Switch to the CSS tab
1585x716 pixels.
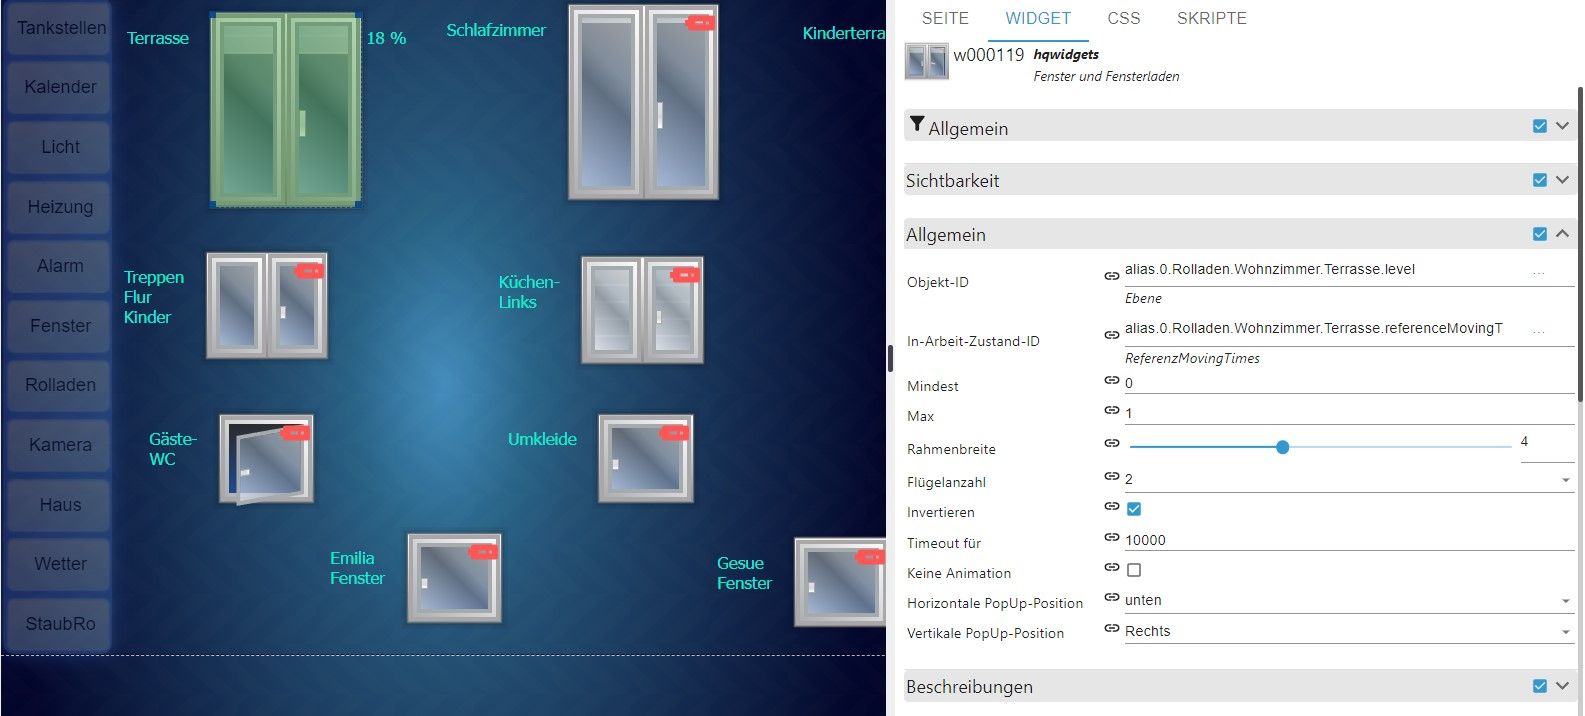point(1123,18)
